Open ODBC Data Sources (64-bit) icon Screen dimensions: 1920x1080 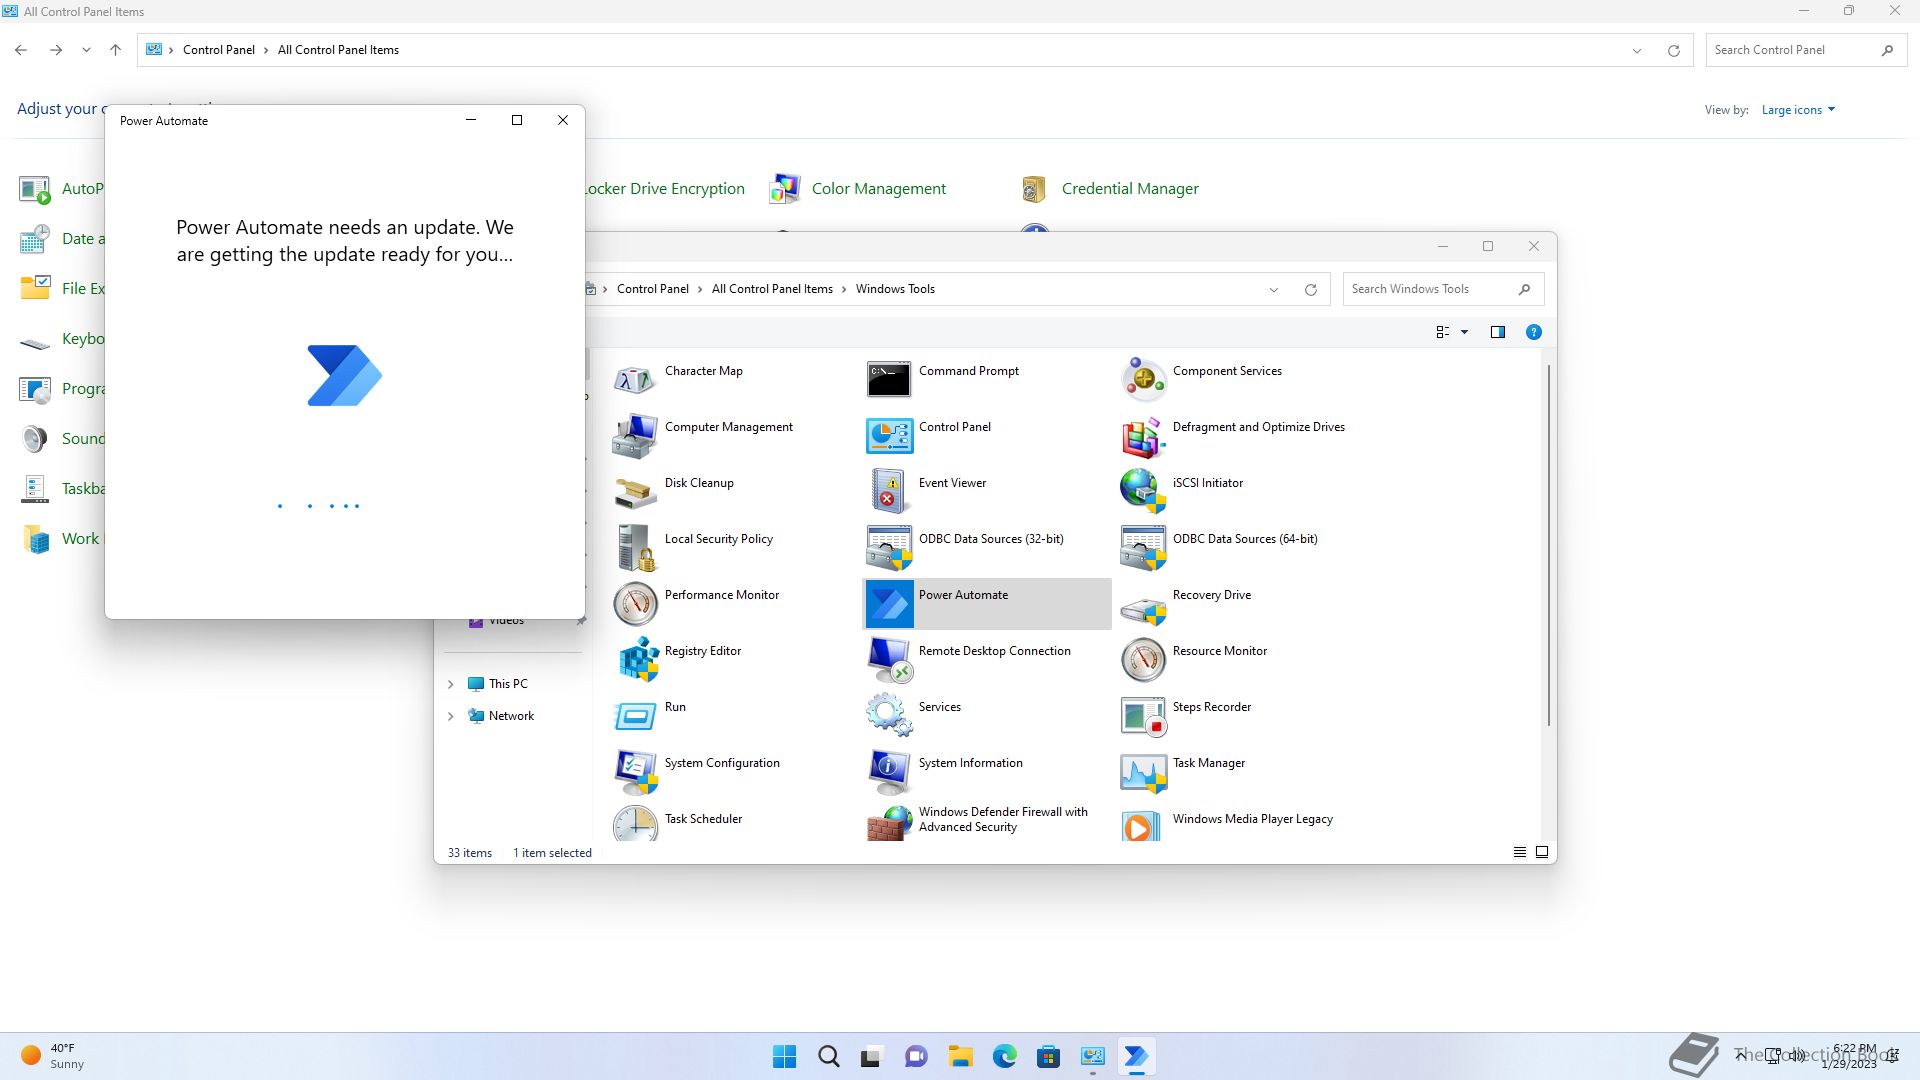(1143, 548)
